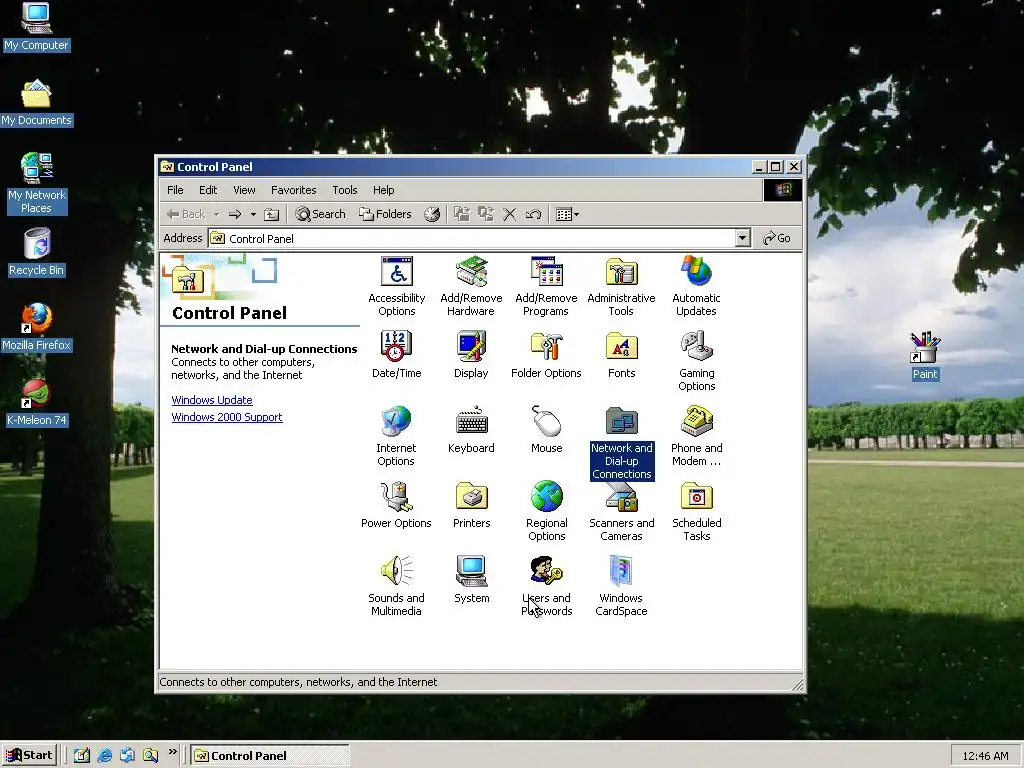Click the Forward arrow button

point(235,214)
